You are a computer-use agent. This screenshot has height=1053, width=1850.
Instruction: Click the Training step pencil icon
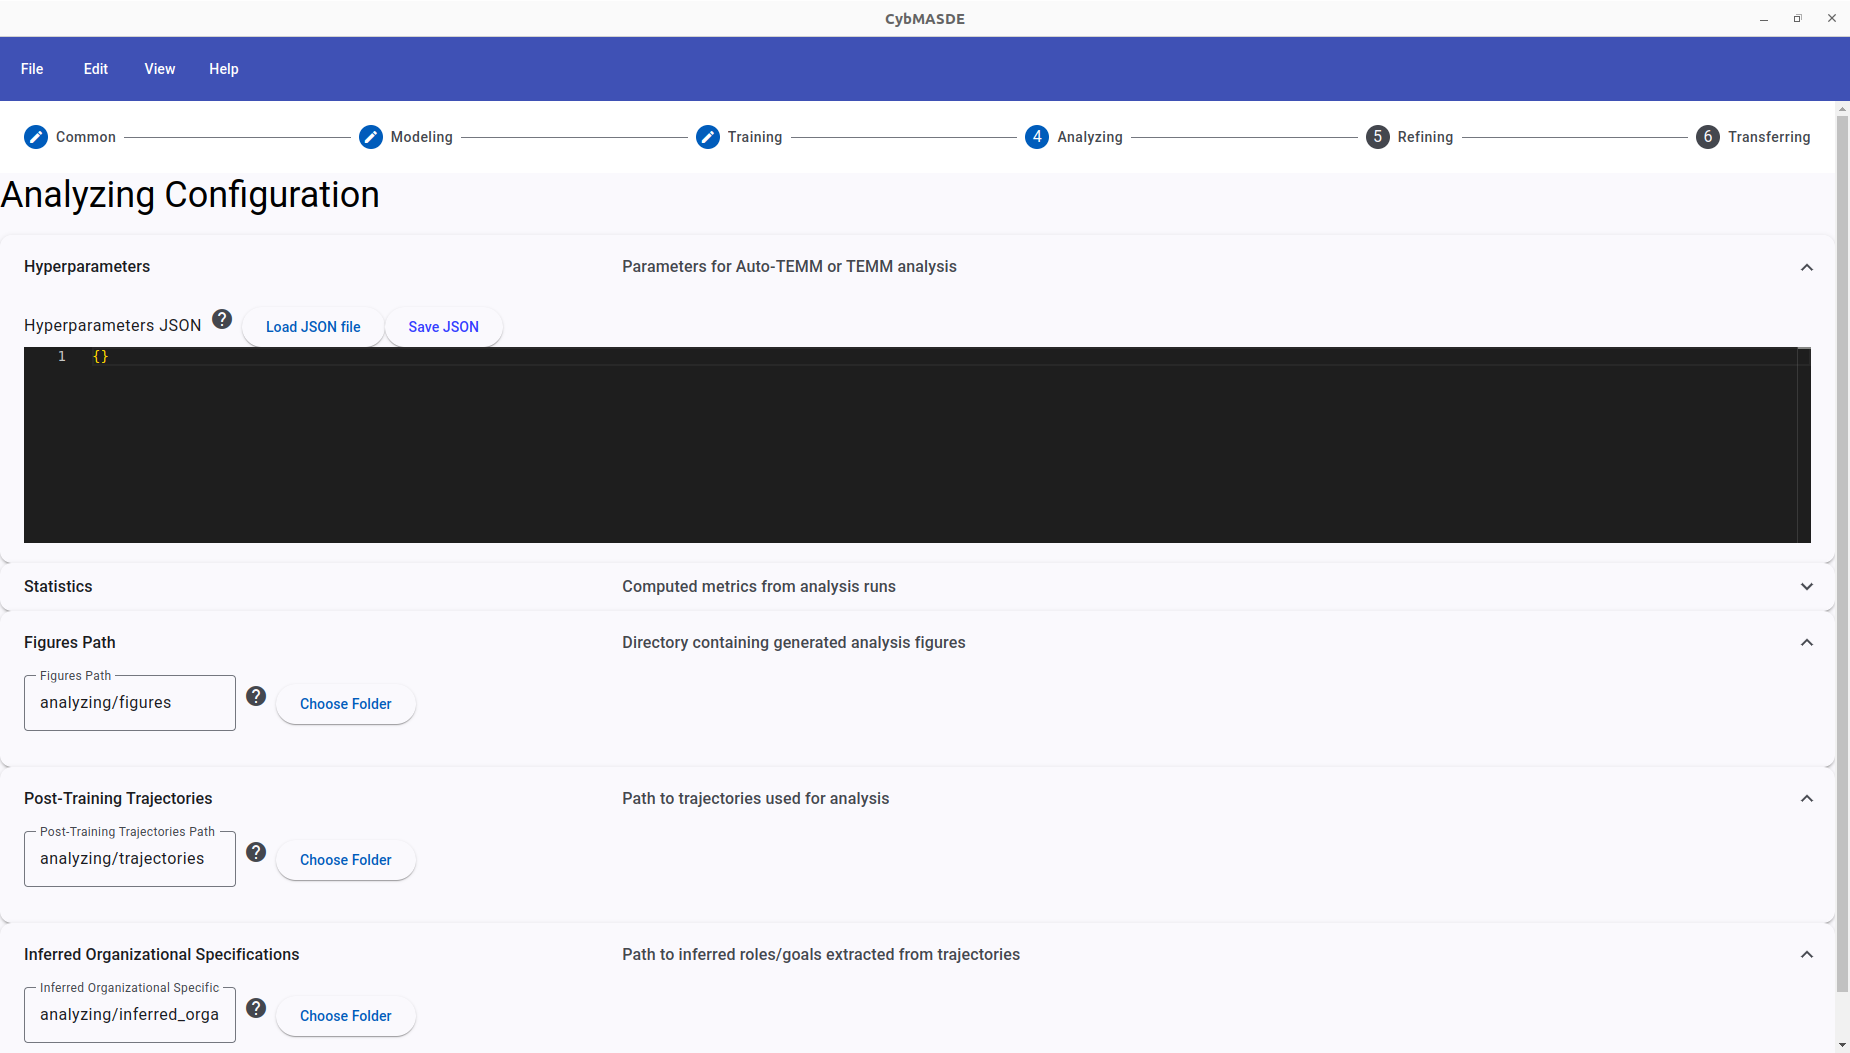point(708,137)
